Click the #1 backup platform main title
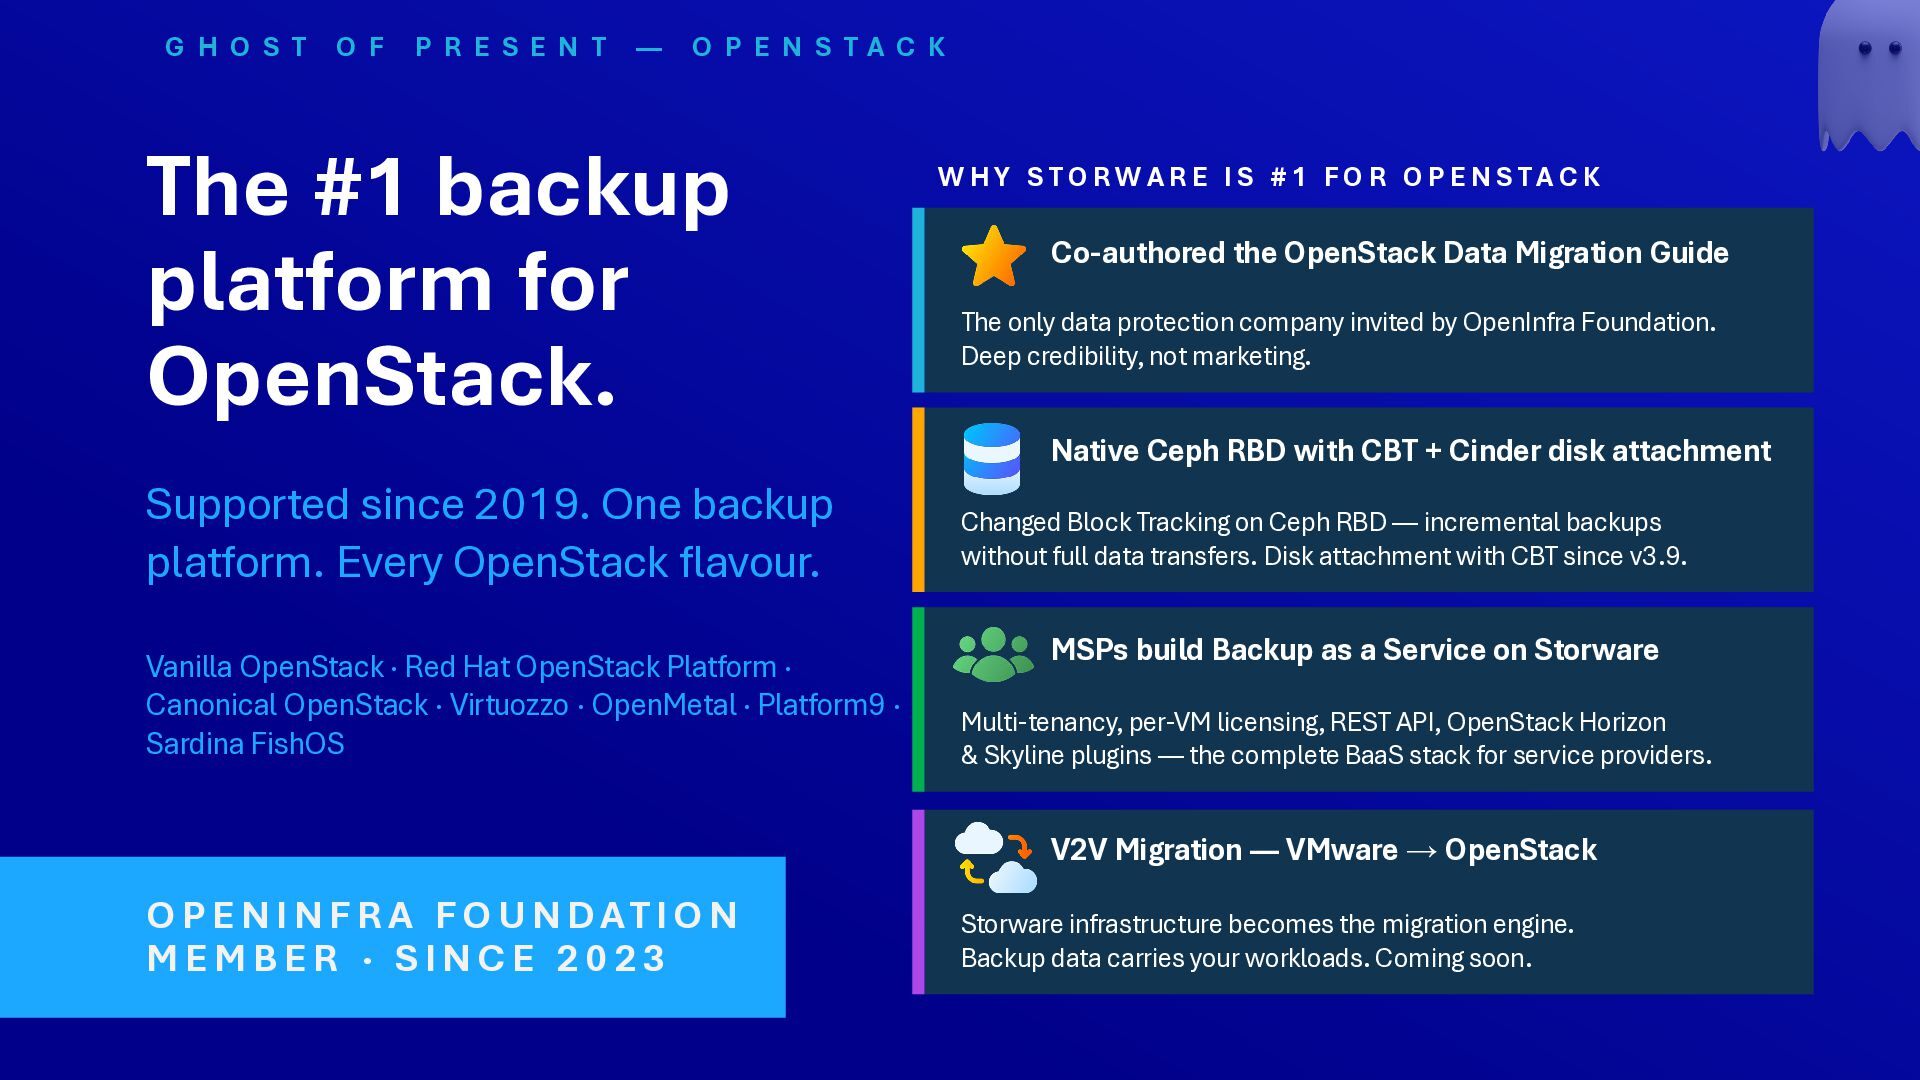Screen dimensions: 1920x1080 pyautogui.click(x=438, y=281)
